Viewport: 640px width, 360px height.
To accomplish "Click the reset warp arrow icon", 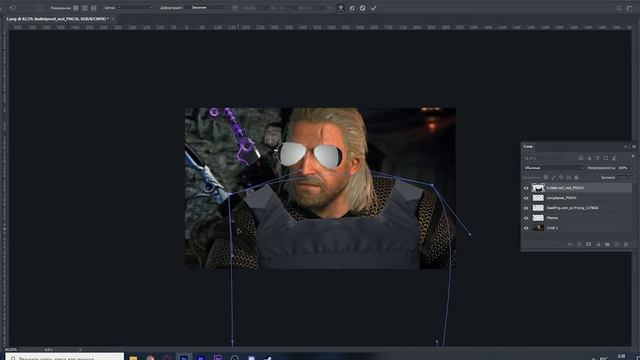I will (x=352, y=8).
